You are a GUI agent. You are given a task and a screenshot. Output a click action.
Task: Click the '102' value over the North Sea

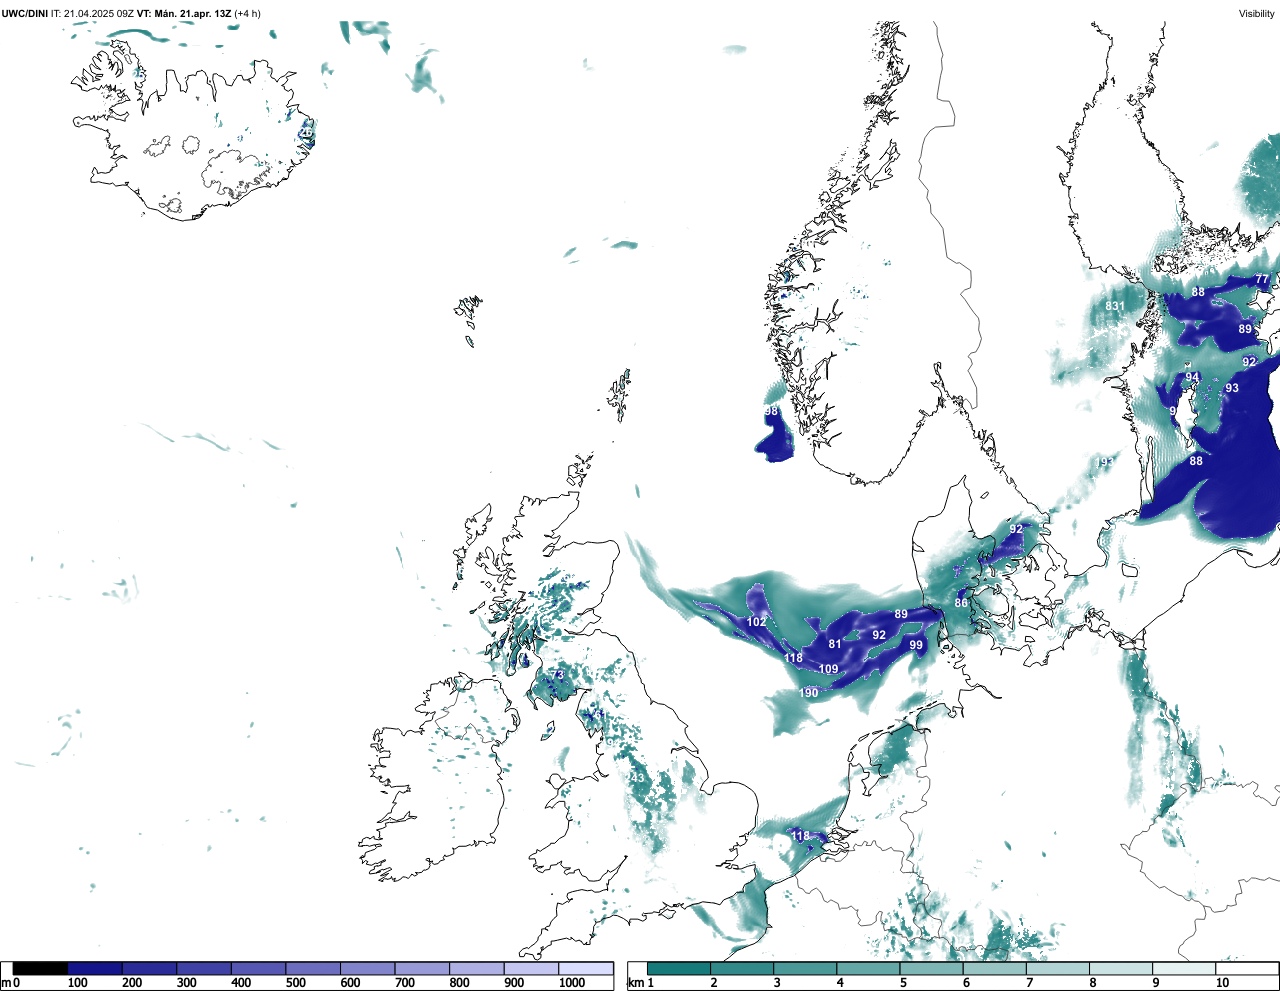tap(756, 622)
